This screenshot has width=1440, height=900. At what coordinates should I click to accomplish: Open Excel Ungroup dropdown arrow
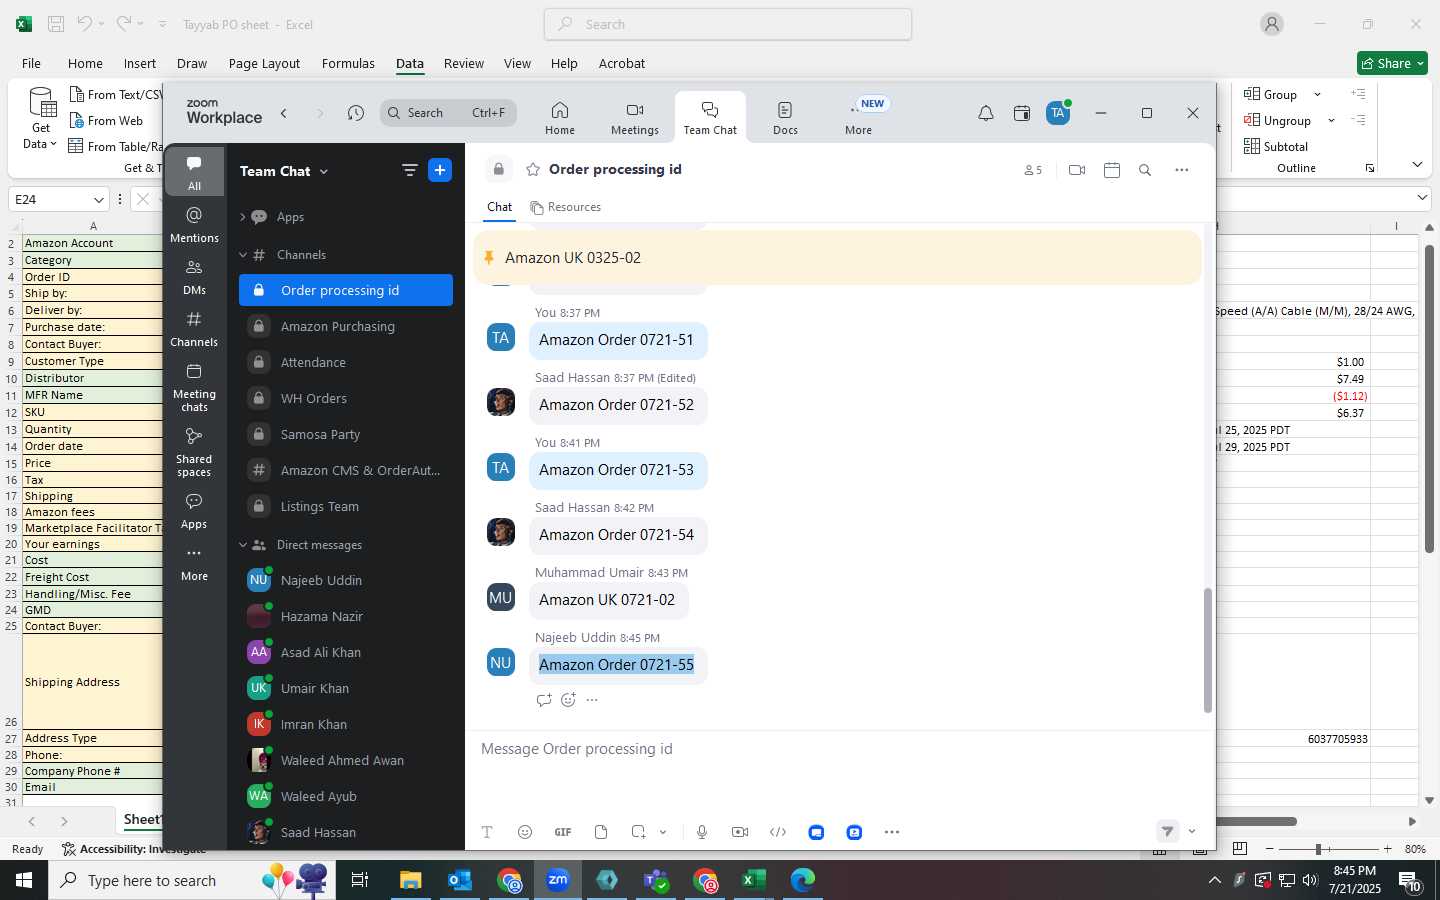1331,121
